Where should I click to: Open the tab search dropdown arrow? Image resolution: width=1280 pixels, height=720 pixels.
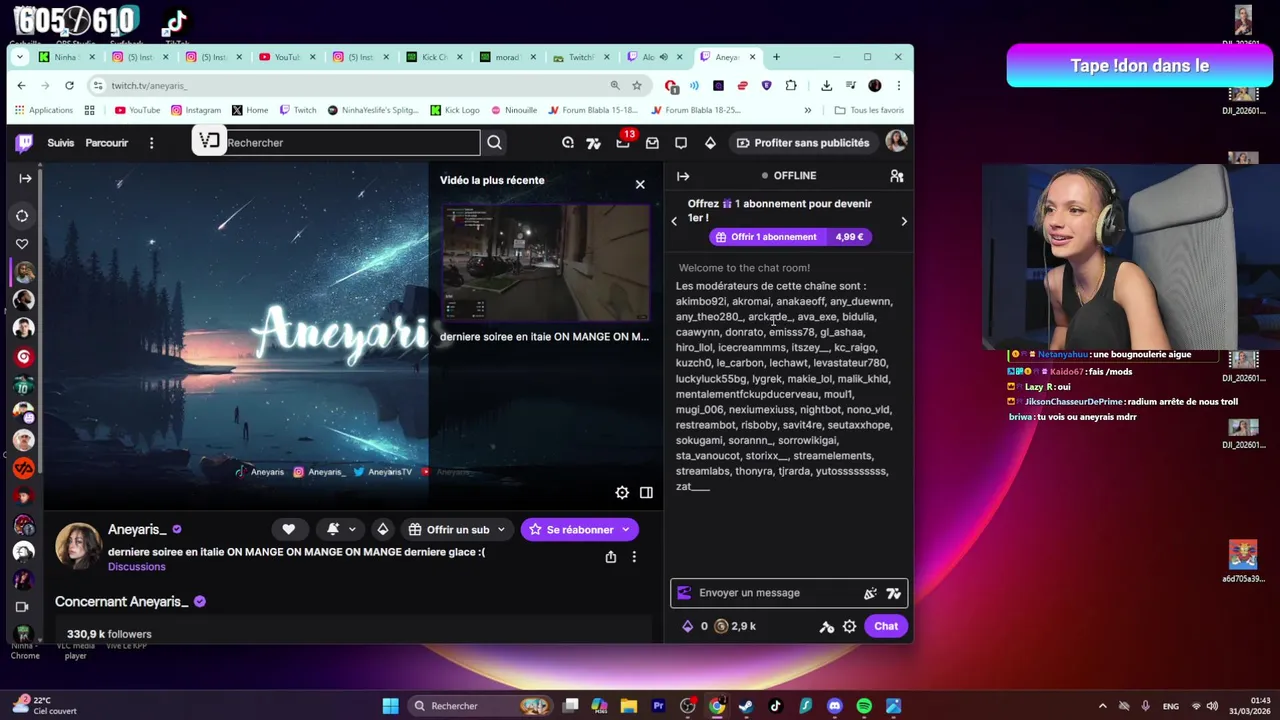[x=21, y=57]
